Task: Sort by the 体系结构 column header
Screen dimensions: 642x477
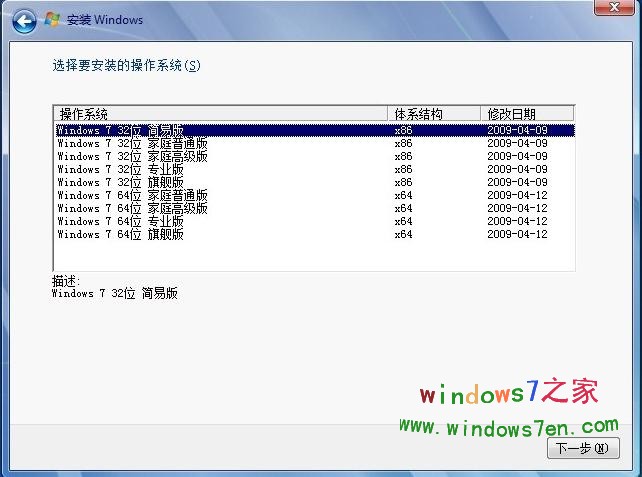Action: pyautogui.click(x=434, y=114)
